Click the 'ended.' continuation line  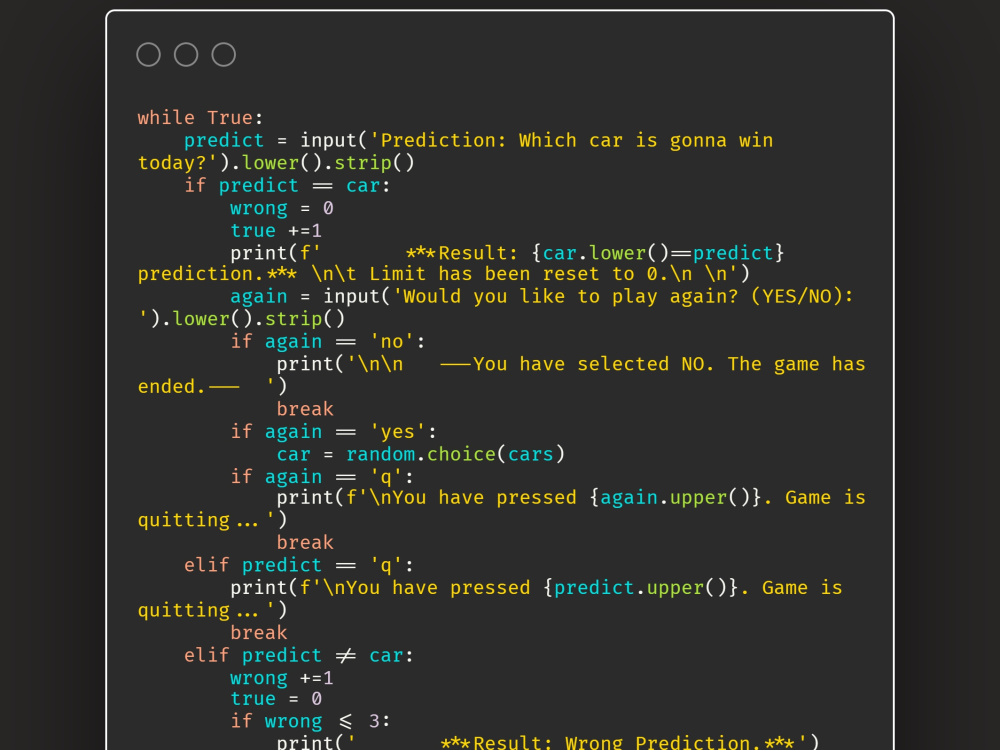click(212, 386)
